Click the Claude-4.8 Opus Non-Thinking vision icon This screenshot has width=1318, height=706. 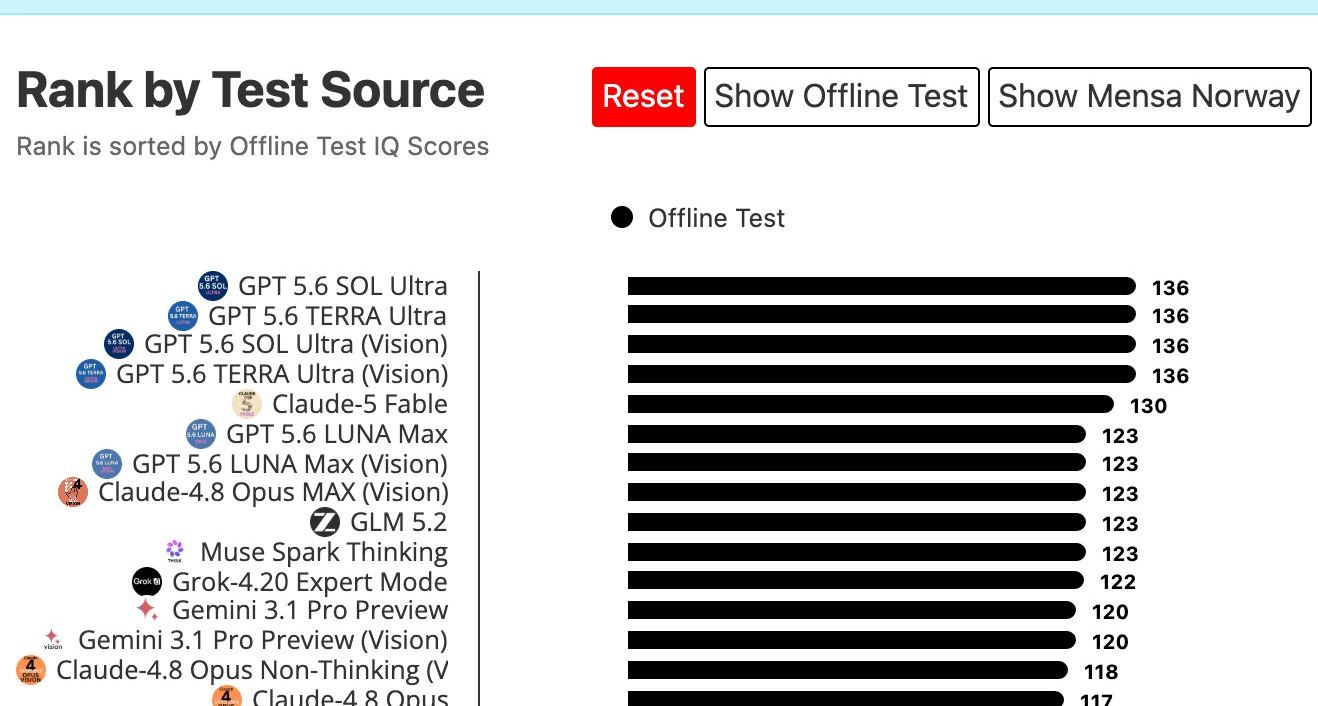pos(31,670)
